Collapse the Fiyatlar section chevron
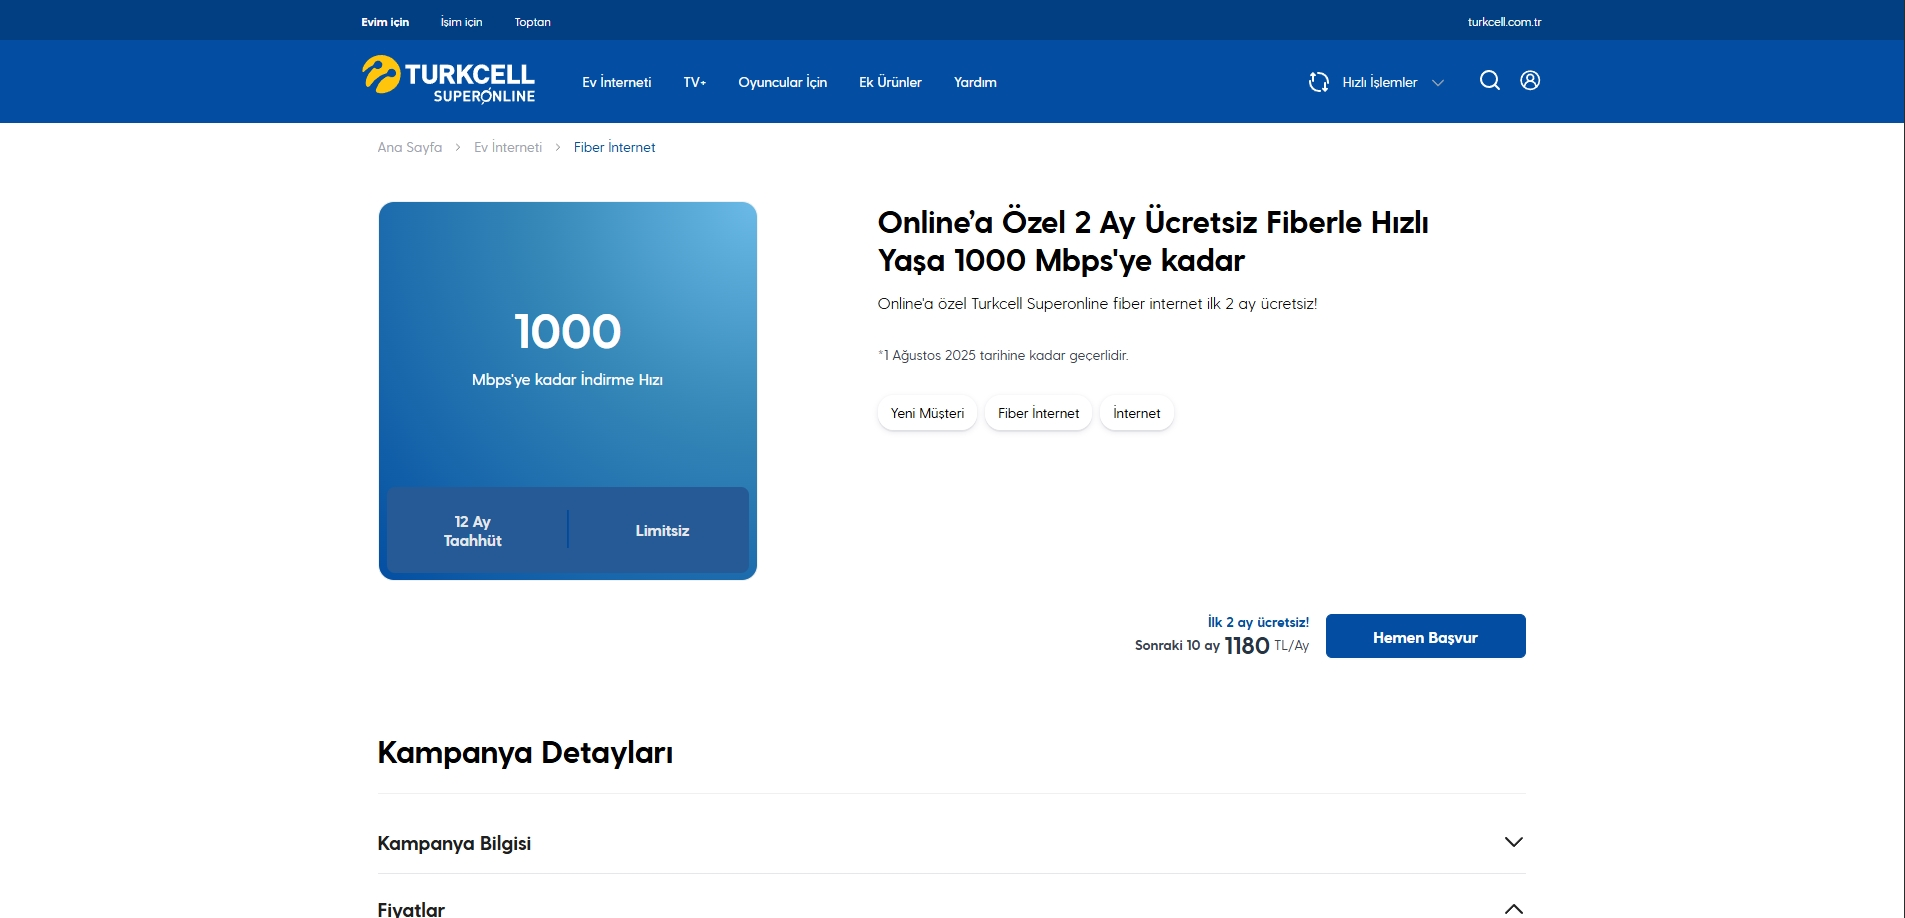Viewport: 1905px width, 918px height. click(1514, 908)
